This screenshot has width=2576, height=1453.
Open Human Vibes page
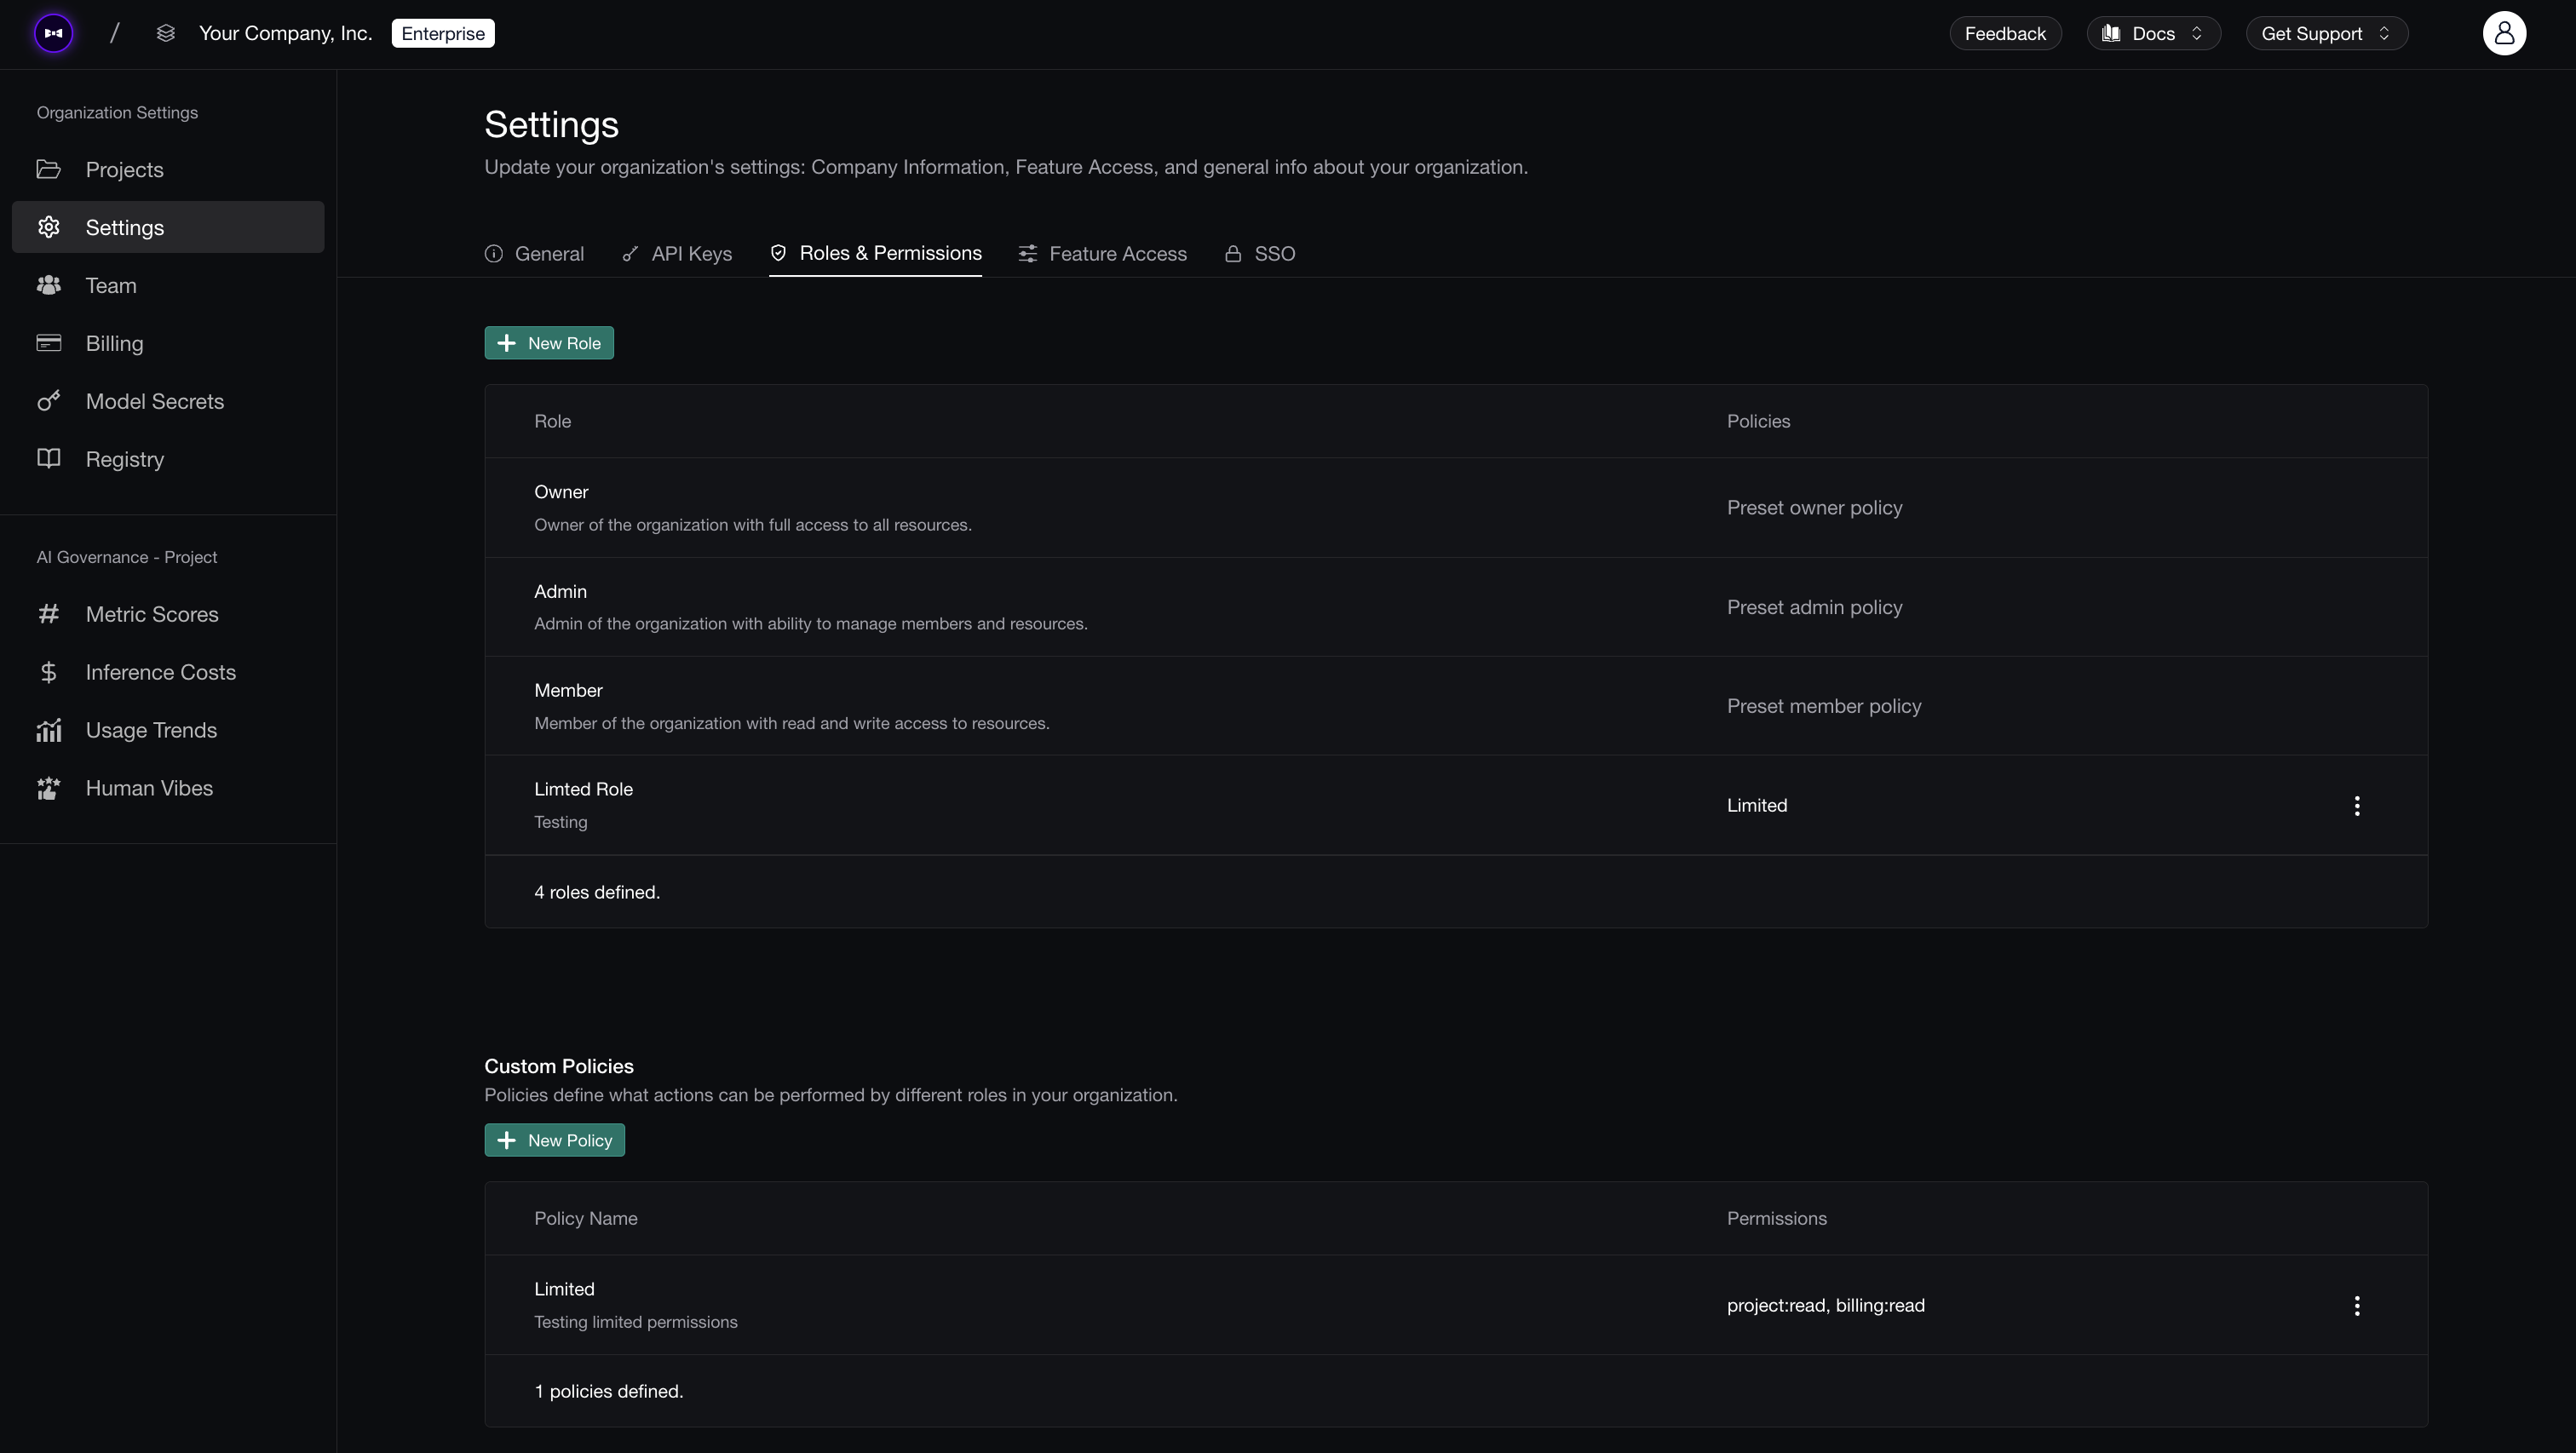point(168,788)
